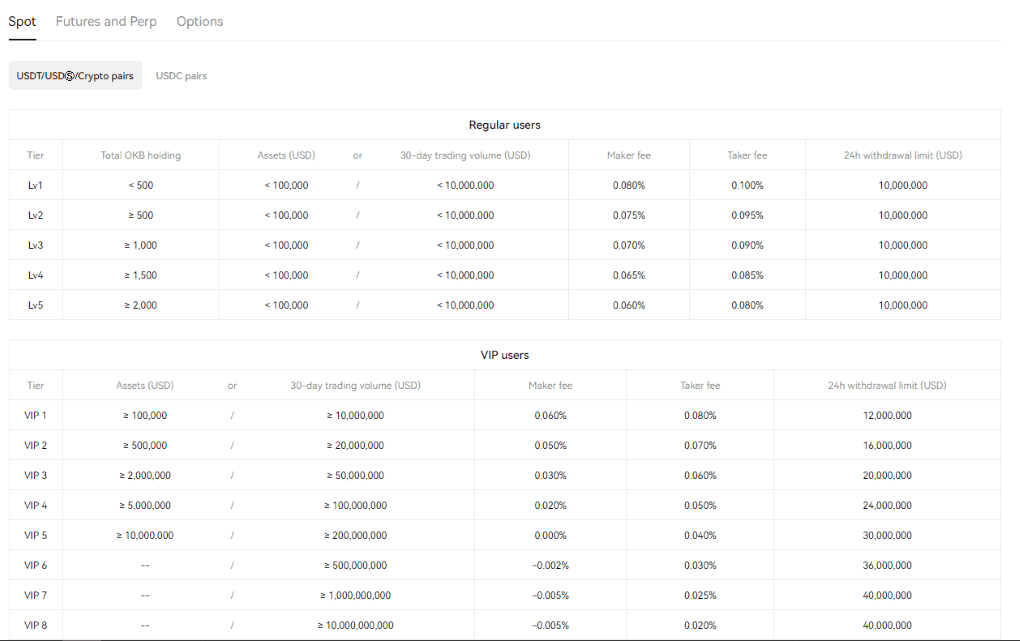Viewport: 1020px width, 641px height.
Task: Click the VIP 8 tier label
Action: pos(35,625)
